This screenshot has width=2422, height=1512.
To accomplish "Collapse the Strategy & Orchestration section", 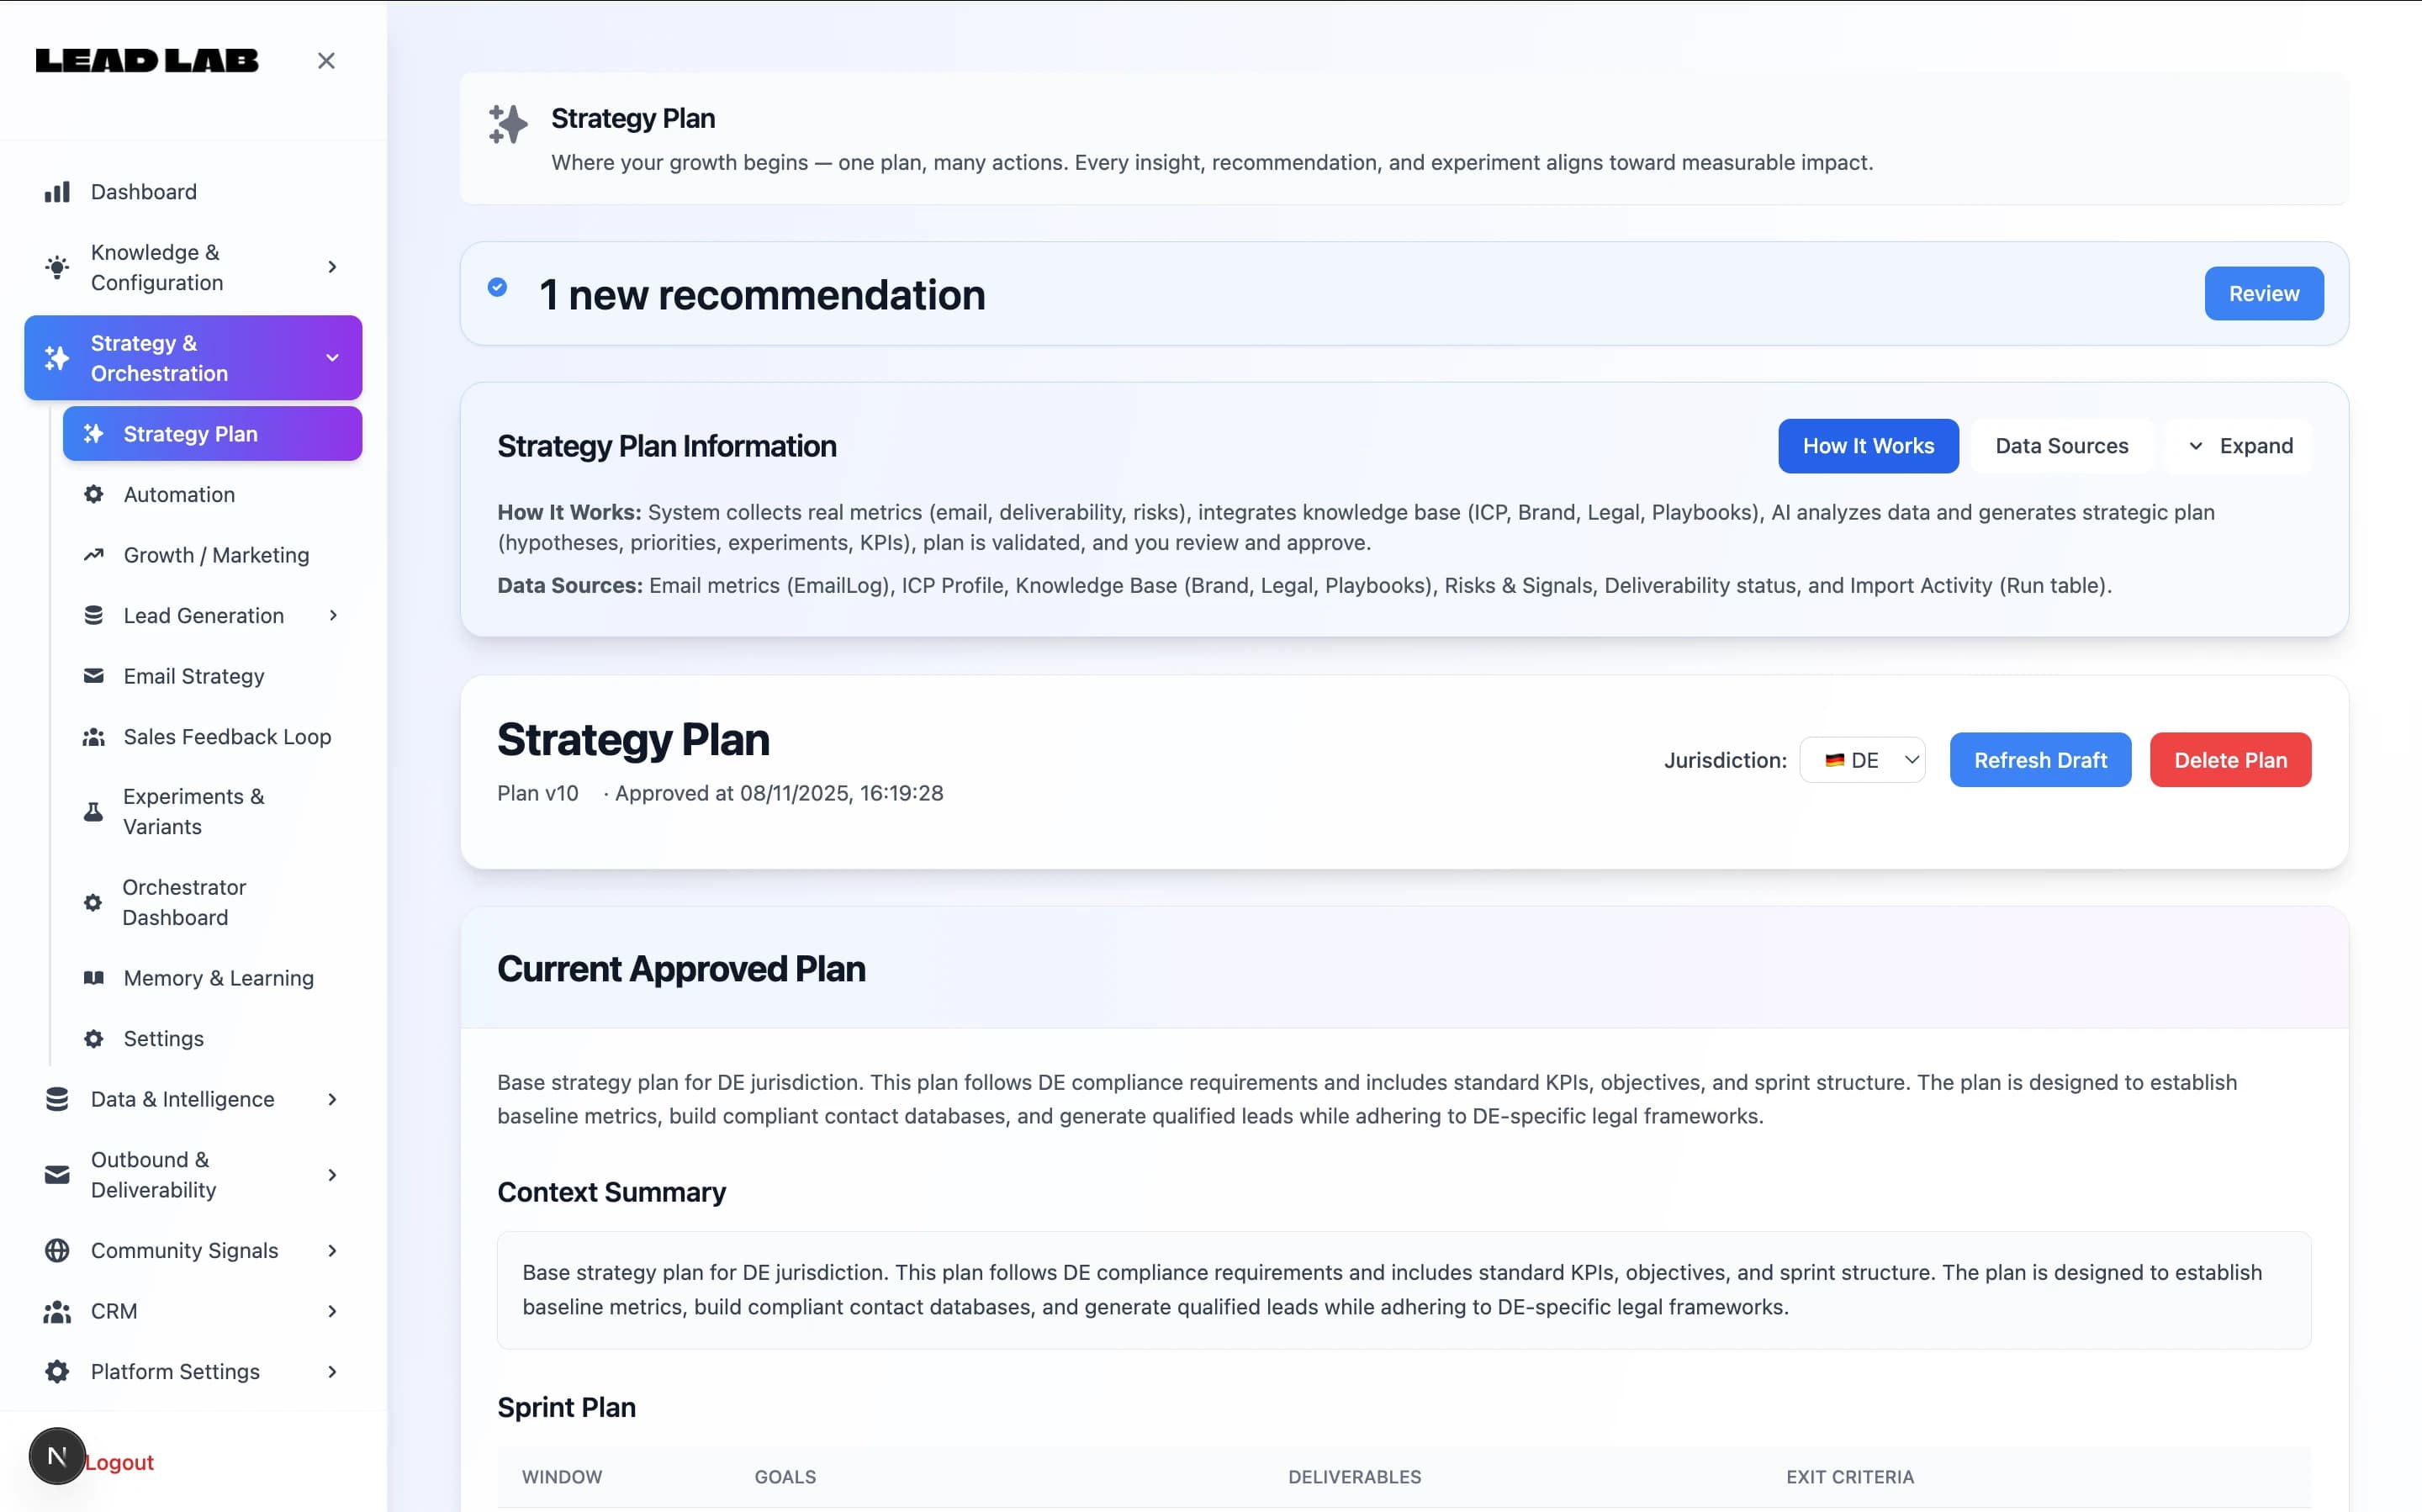I will 333,358.
